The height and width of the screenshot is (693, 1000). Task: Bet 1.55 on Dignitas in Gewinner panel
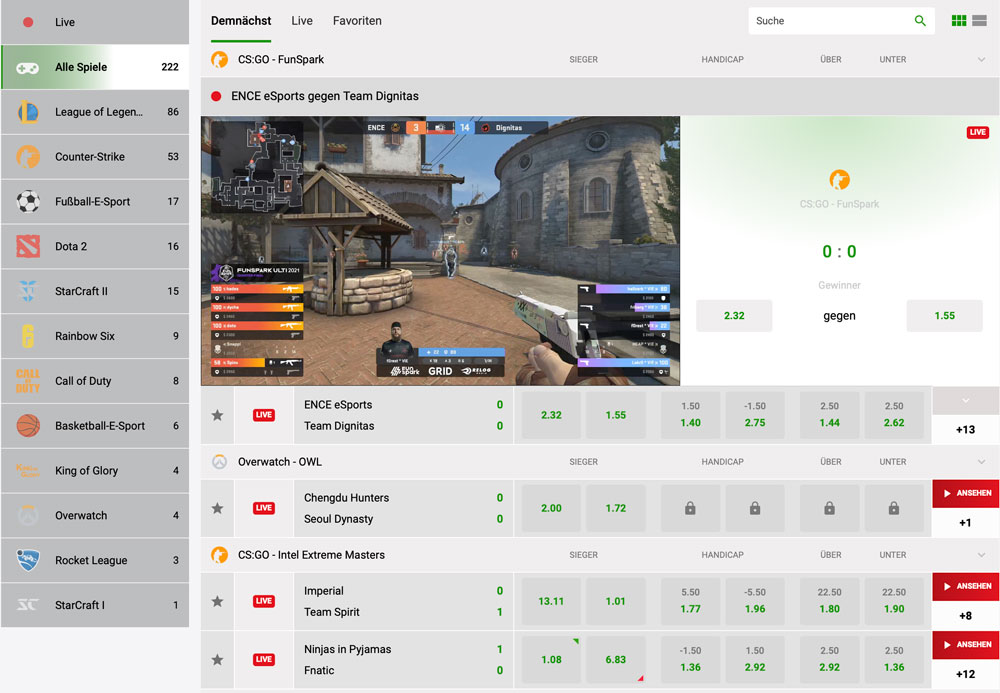(x=945, y=316)
